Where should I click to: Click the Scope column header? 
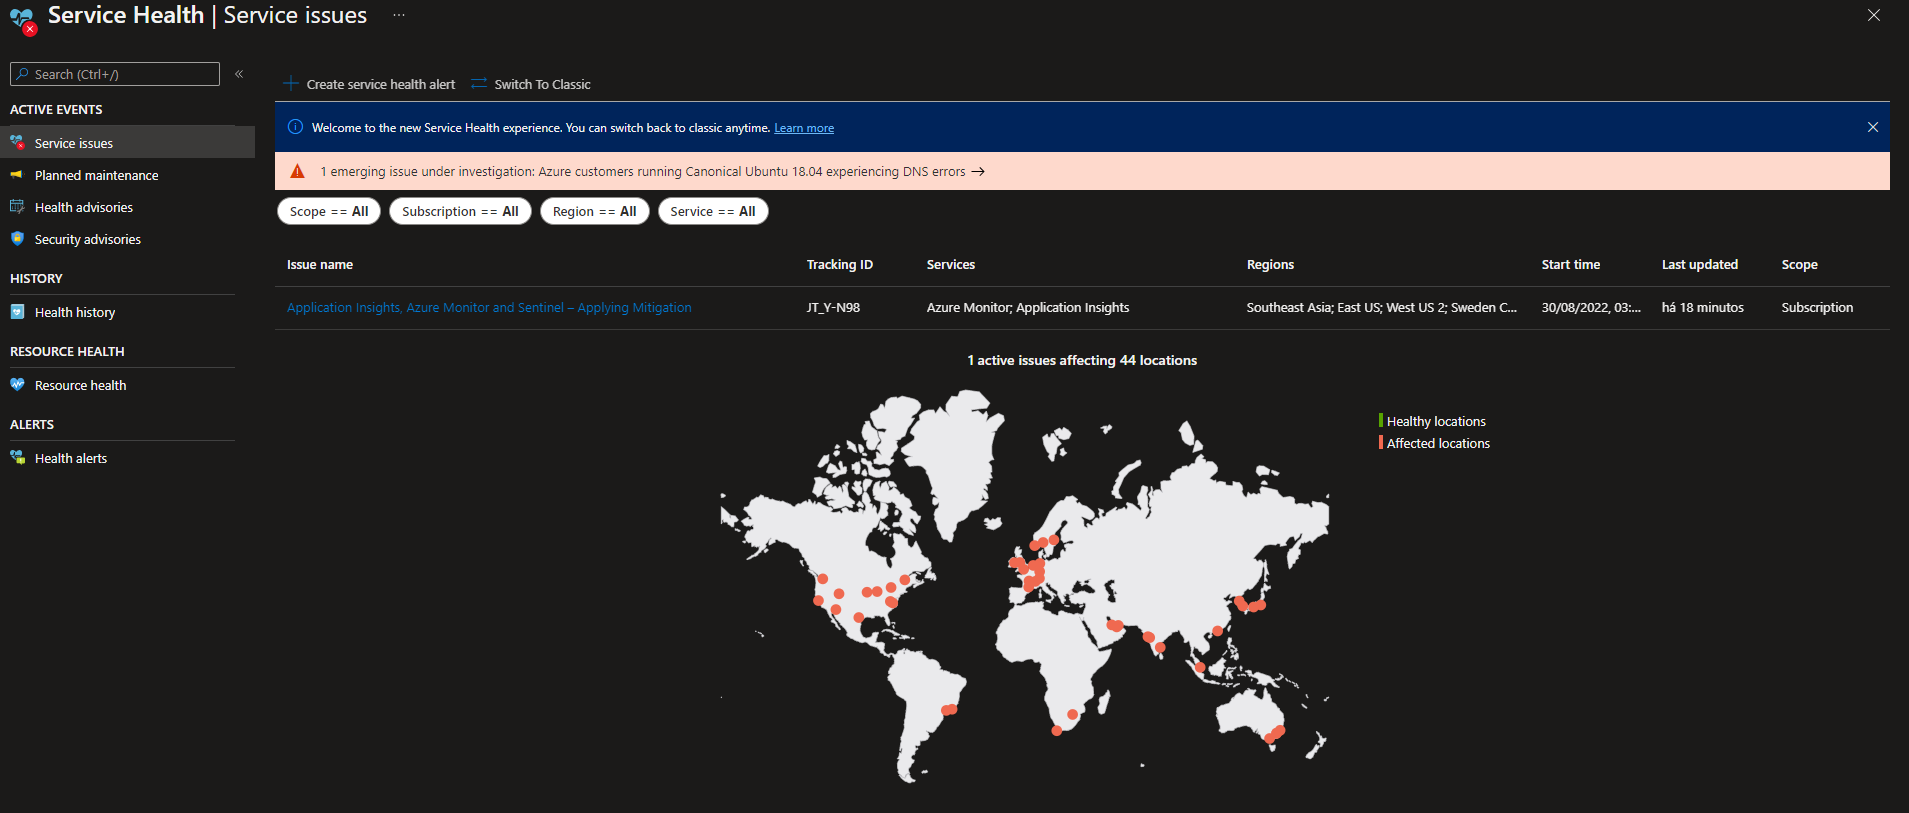coord(1799,264)
